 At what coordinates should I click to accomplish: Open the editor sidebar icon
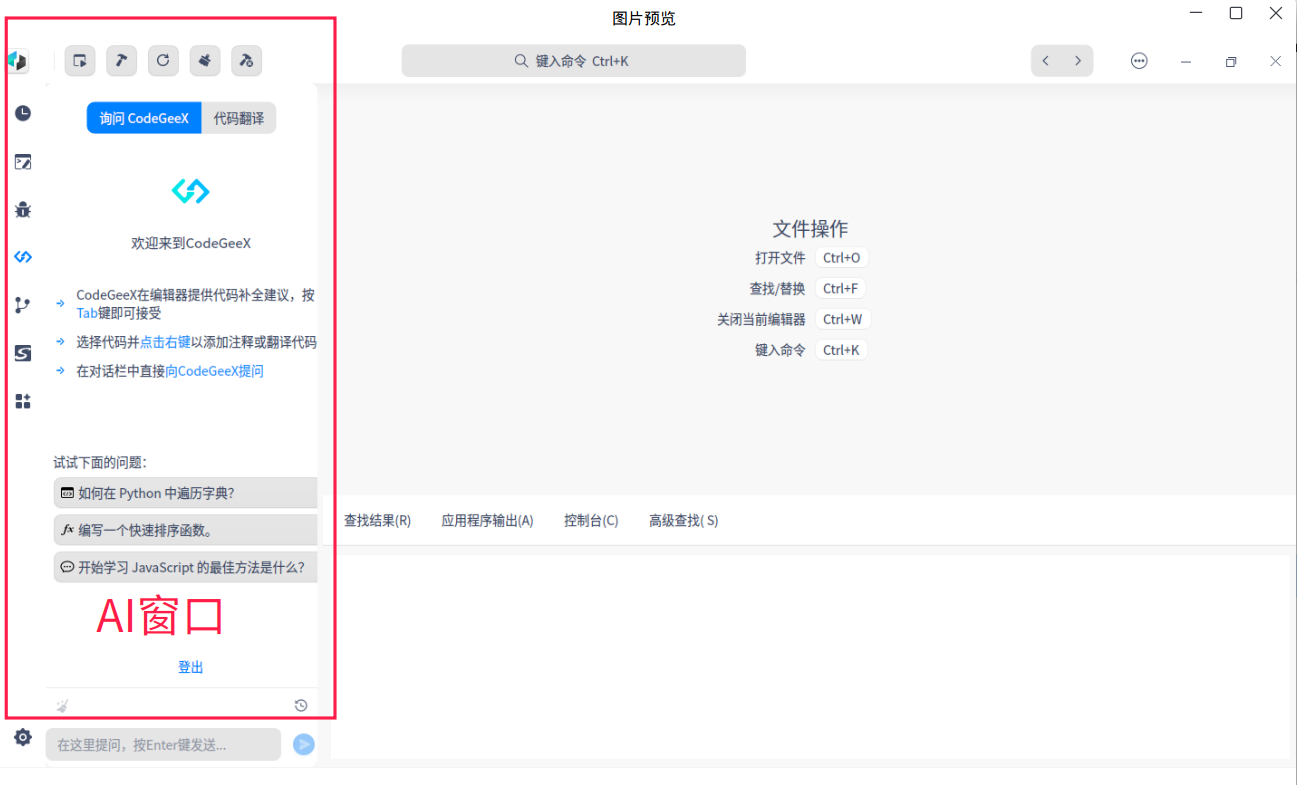pos(23,161)
